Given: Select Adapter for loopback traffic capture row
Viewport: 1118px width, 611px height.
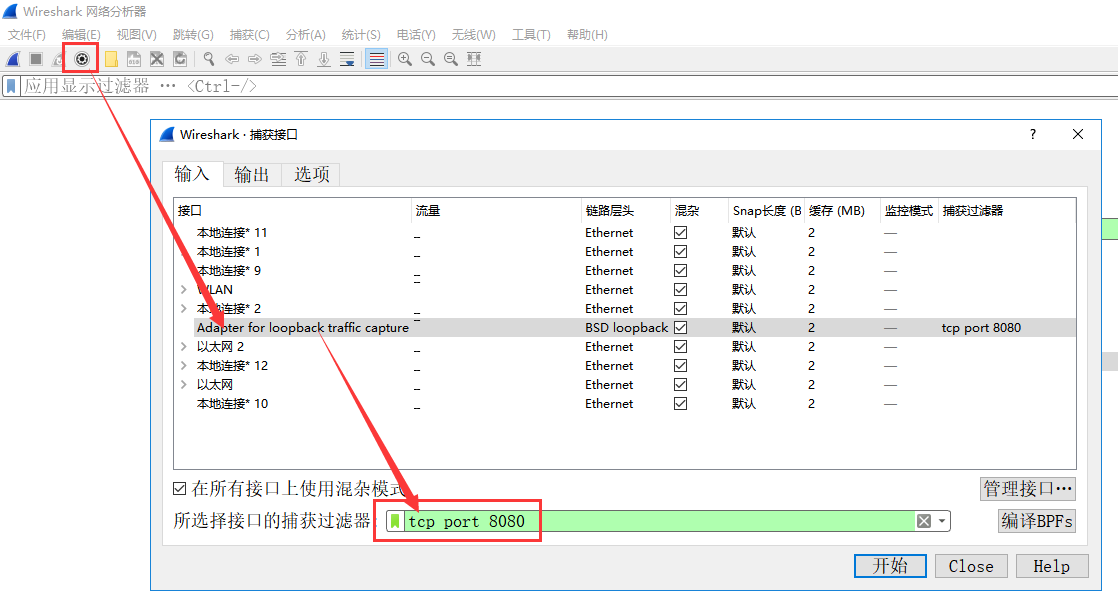Looking at the screenshot, I should [635, 327].
